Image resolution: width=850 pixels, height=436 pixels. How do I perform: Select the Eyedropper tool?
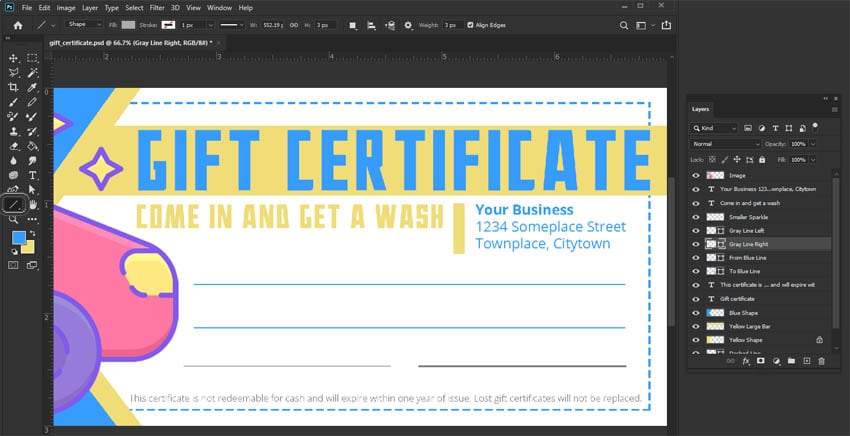33,88
